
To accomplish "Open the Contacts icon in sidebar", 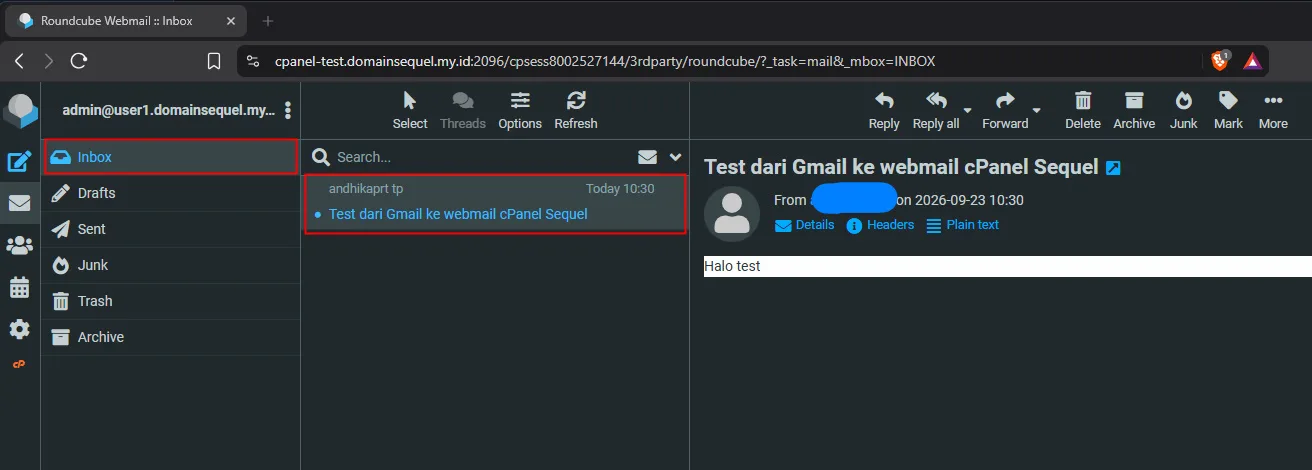I will (x=20, y=245).
